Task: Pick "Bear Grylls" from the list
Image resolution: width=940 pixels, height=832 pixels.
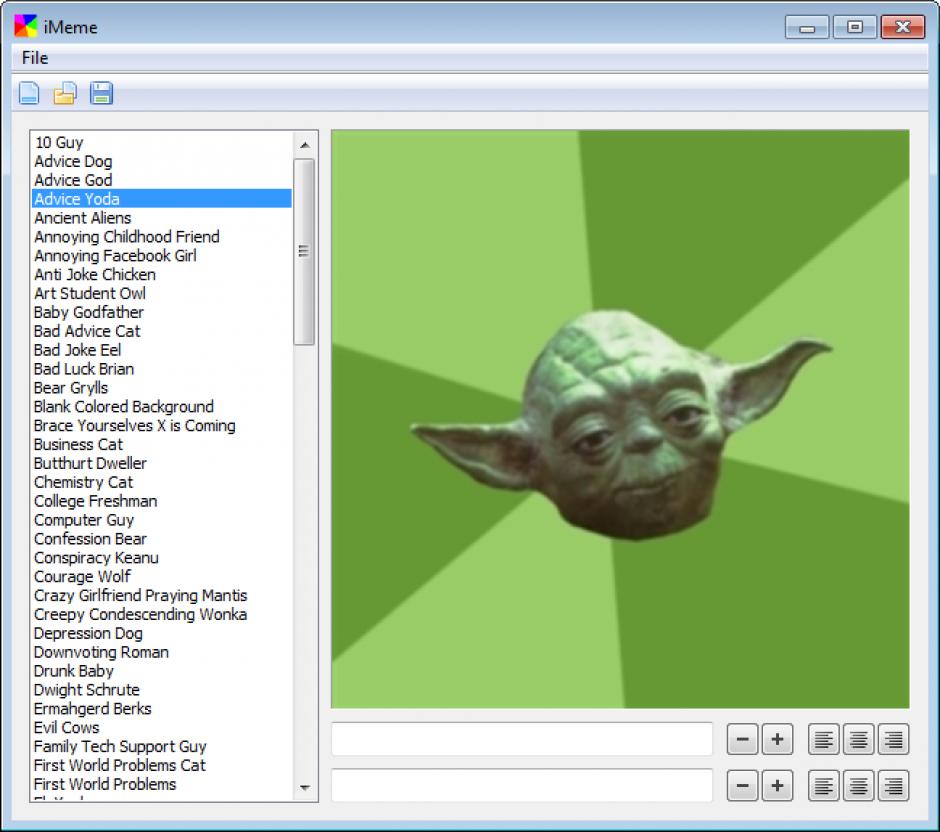Action: click(162, 388)
